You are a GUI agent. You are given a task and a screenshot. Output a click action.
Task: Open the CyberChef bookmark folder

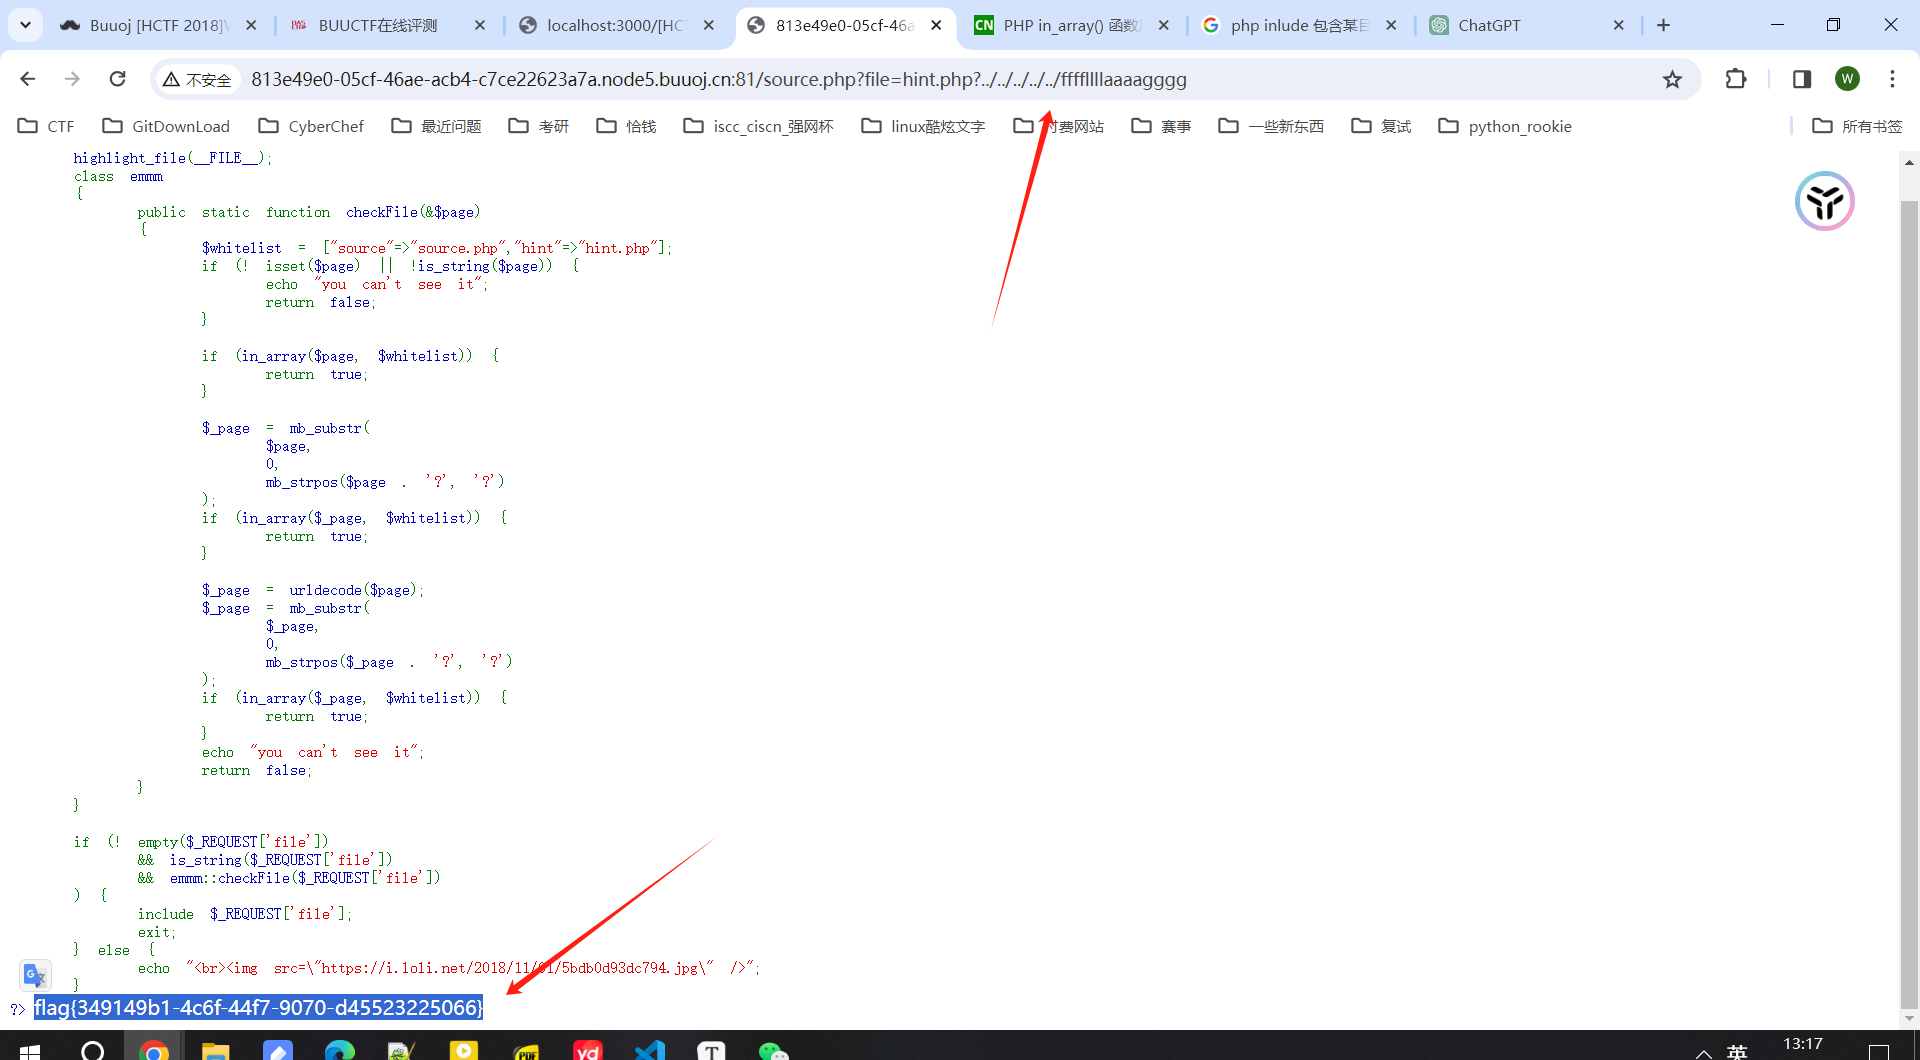click(x=311, y=126)
